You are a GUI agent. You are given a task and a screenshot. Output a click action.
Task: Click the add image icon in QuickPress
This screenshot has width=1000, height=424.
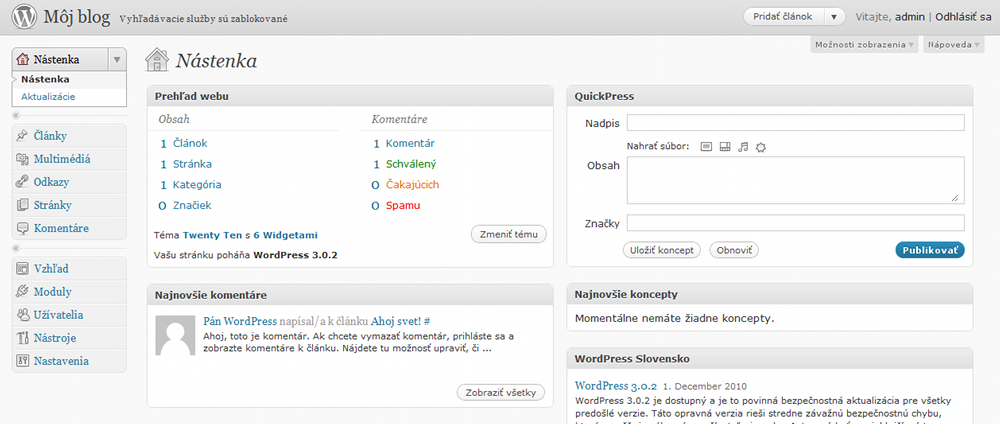[705, 147]
